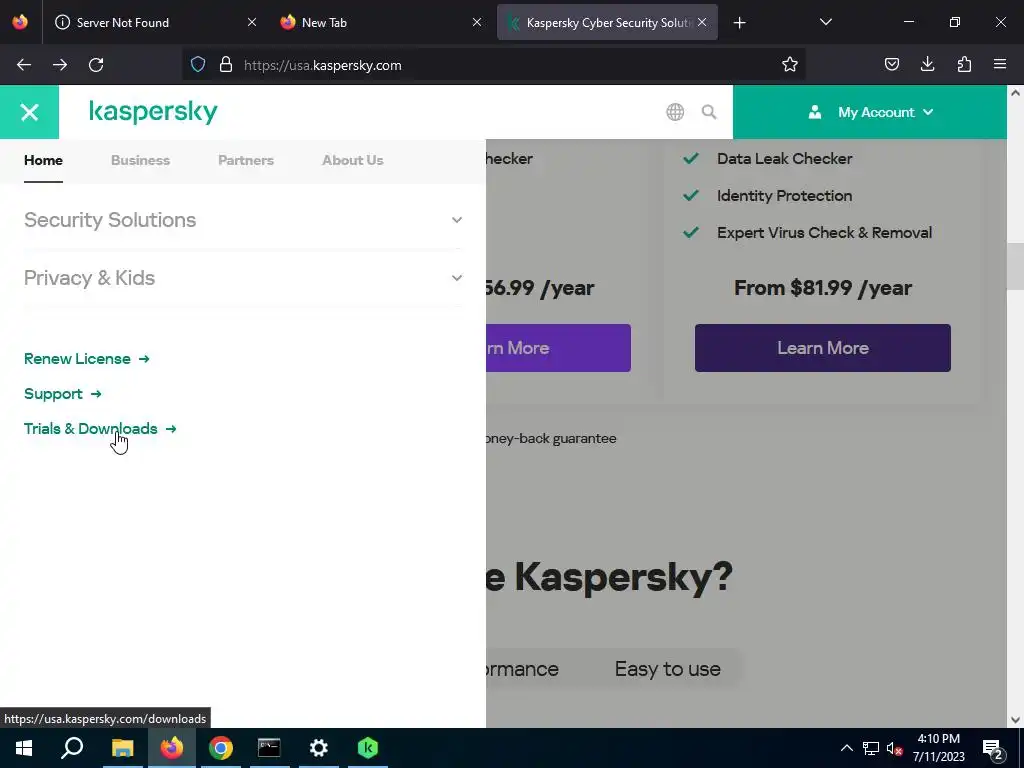Screen dimensions: 1024x768
Task: Click the dark purple Learn More button
Action: pyautogui.click(x=822, y=348)
